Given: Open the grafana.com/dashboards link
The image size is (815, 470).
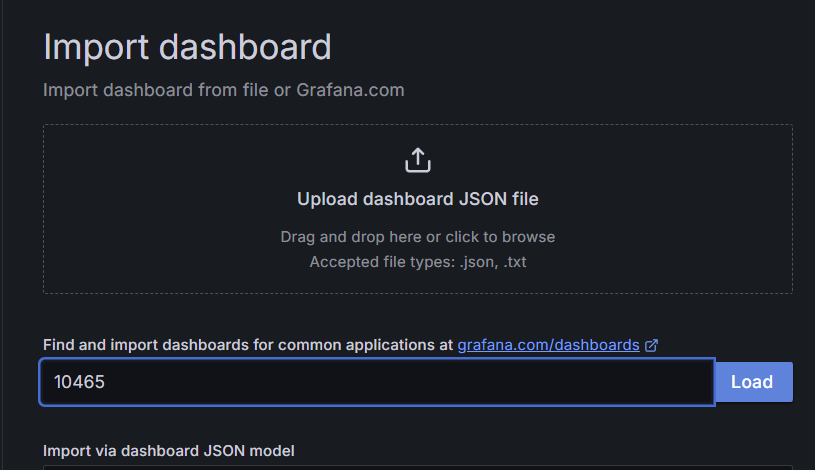Looking at the screenshot, I should click(x=548, y=345).
